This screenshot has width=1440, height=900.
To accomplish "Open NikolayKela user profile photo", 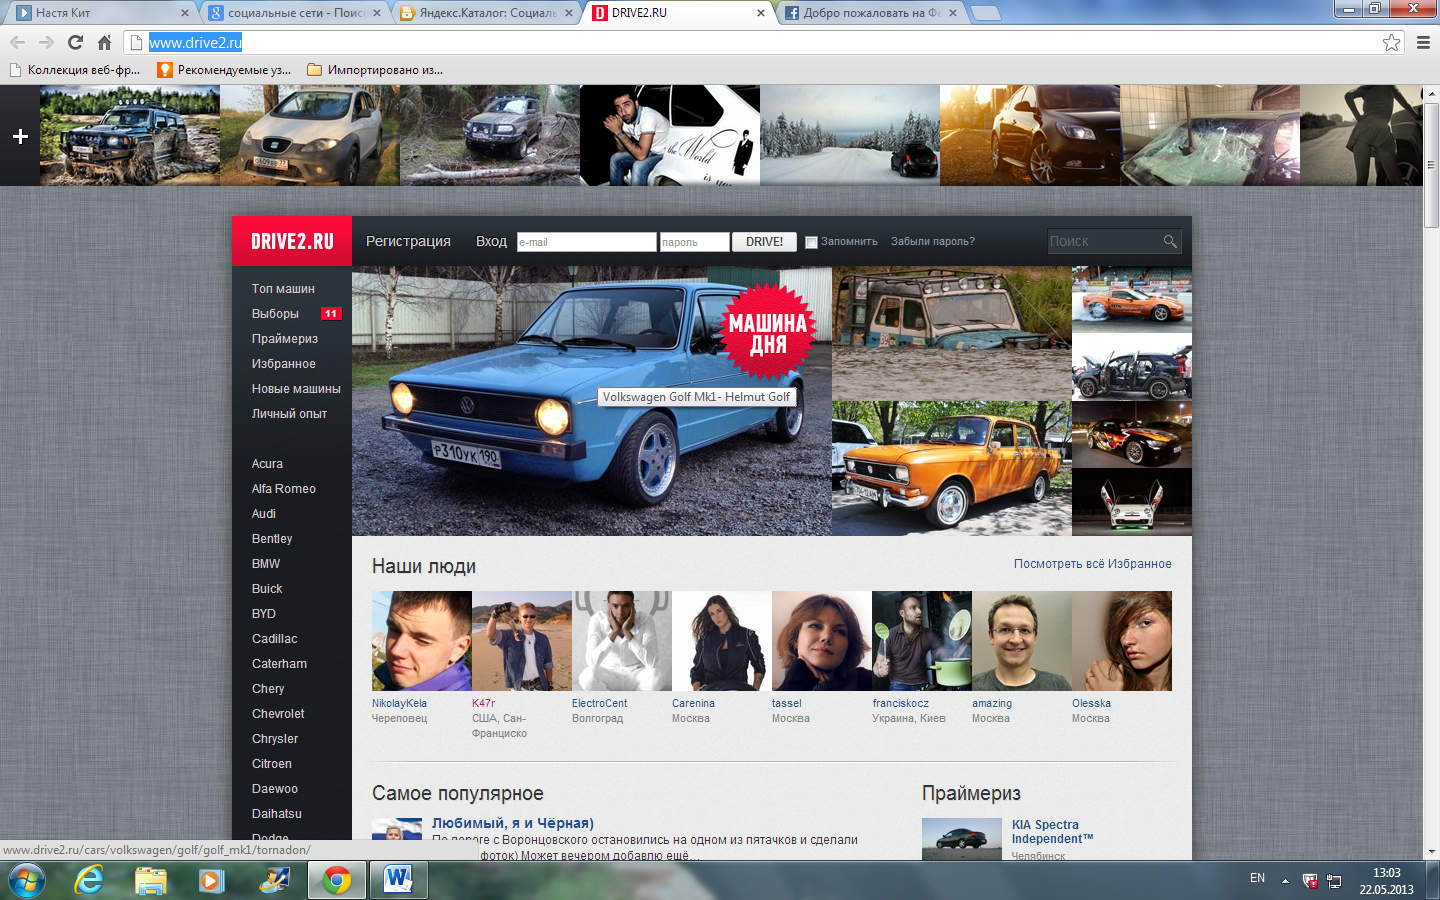I will 421,641.
